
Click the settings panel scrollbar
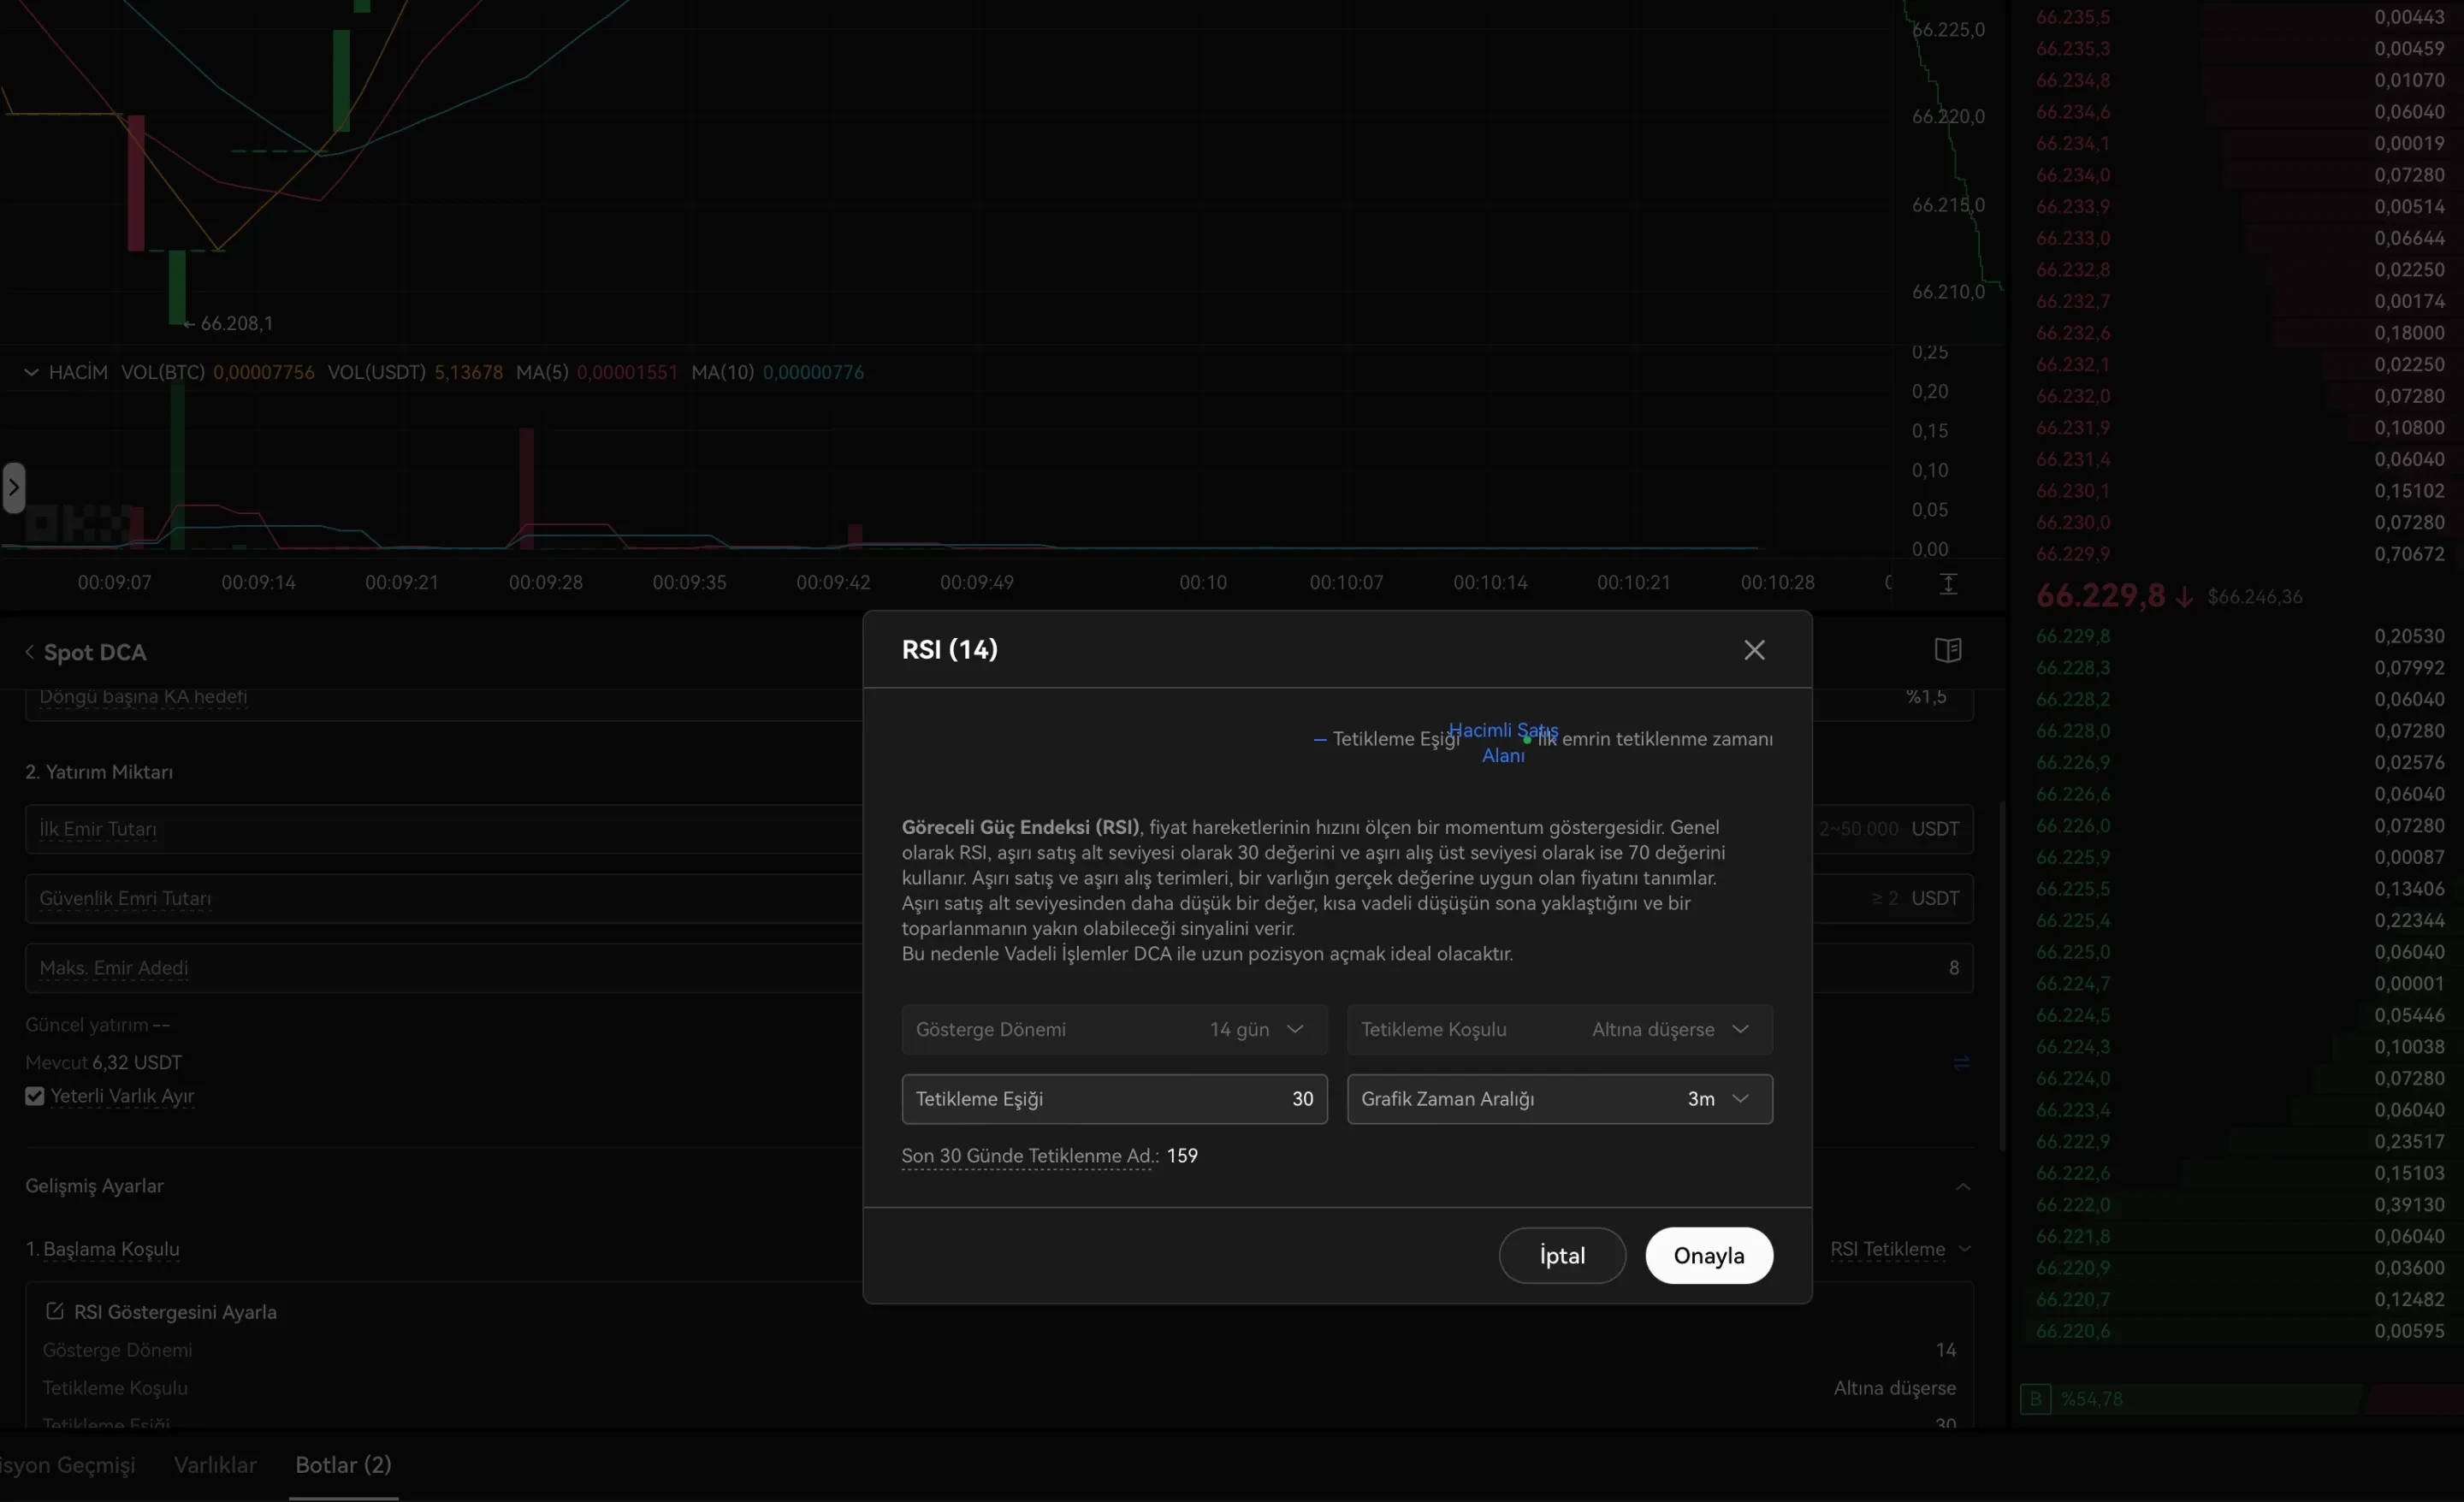pyautogui.click(x=2002, y=975)
